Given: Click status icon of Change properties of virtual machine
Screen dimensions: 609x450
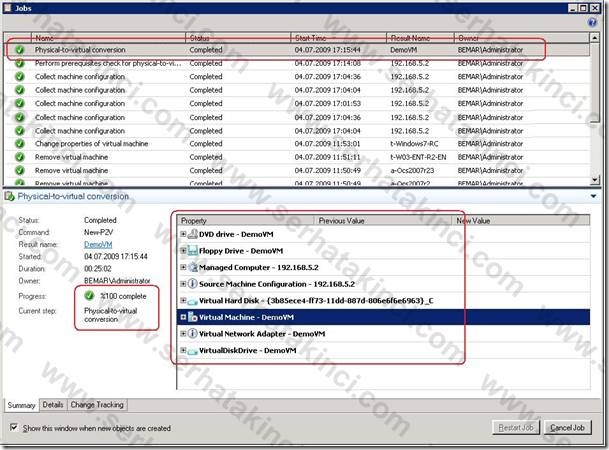Looking at the screenshot, I should [19, 144].
